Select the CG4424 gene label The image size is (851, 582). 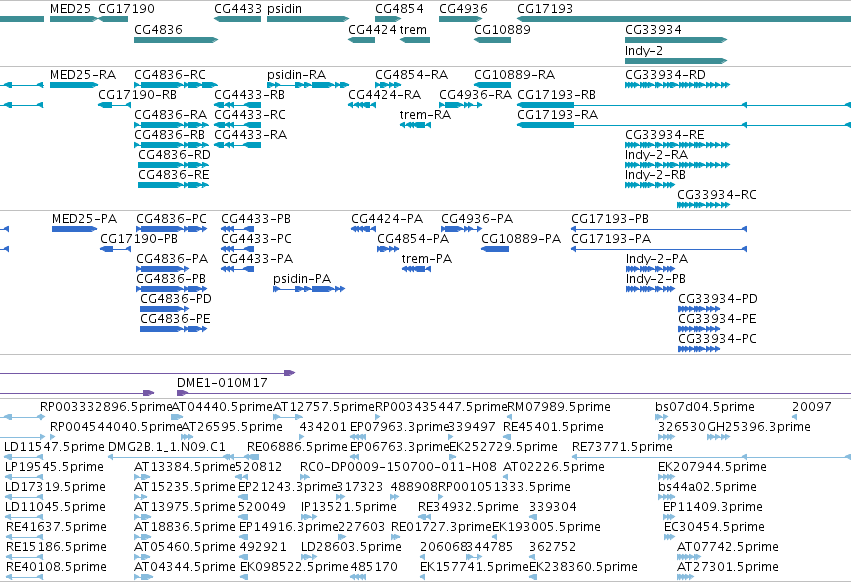point(372,29)
